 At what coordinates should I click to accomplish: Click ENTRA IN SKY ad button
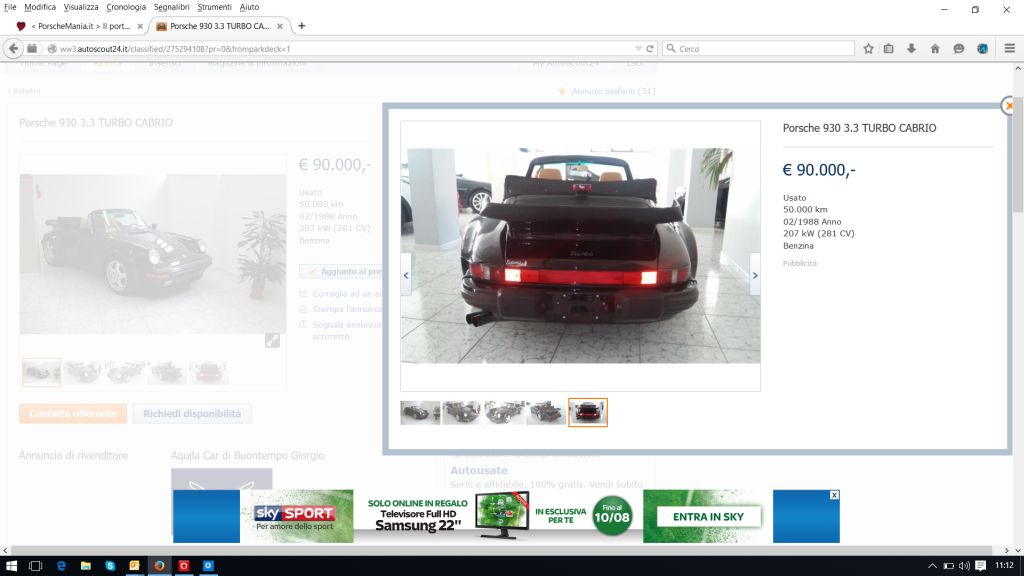708,517
